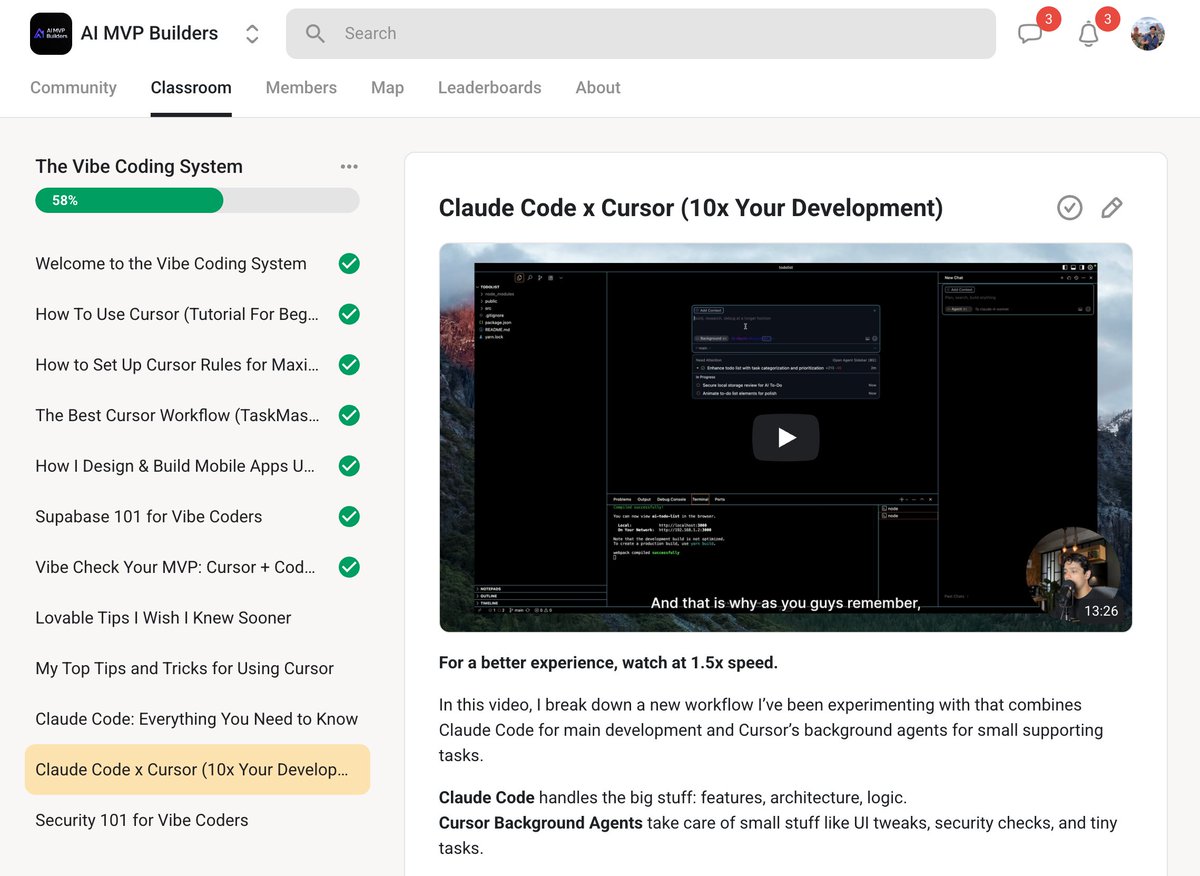Viewport: 1200px width, 876px height.
Task: Click the pencil edit lesson icon
Action: coord(1111,208)
